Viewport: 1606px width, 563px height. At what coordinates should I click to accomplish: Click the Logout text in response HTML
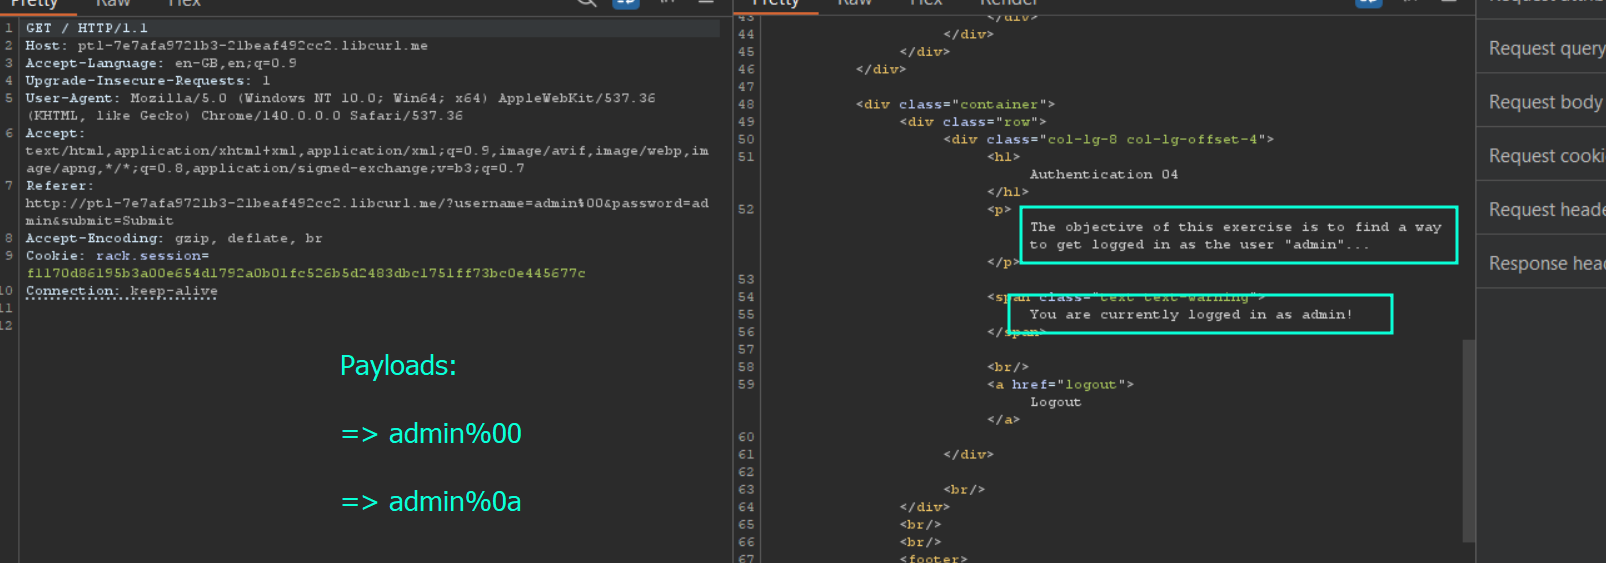pyautogui.click(x=1055, y=402)
